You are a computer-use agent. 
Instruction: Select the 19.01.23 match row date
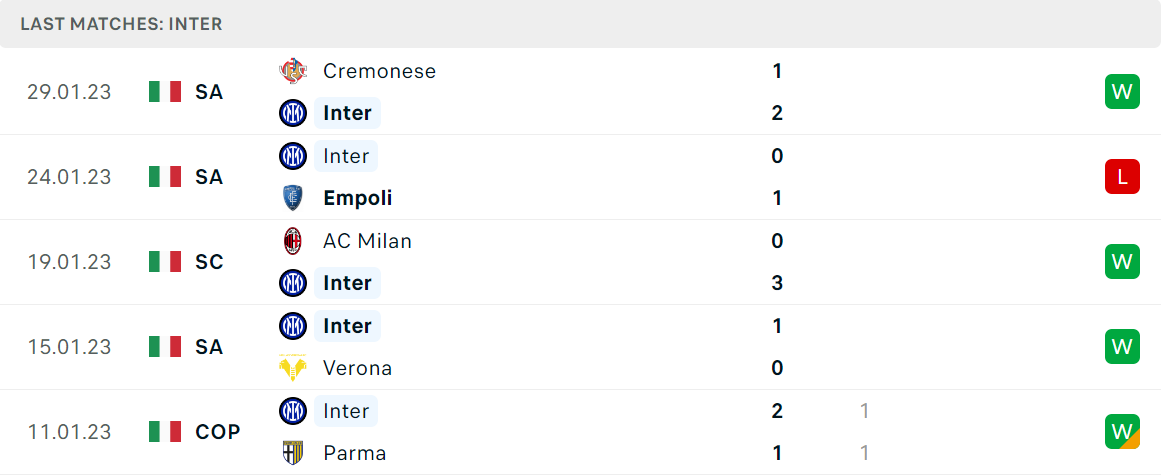pyautogui.click(x=69, y=262)
